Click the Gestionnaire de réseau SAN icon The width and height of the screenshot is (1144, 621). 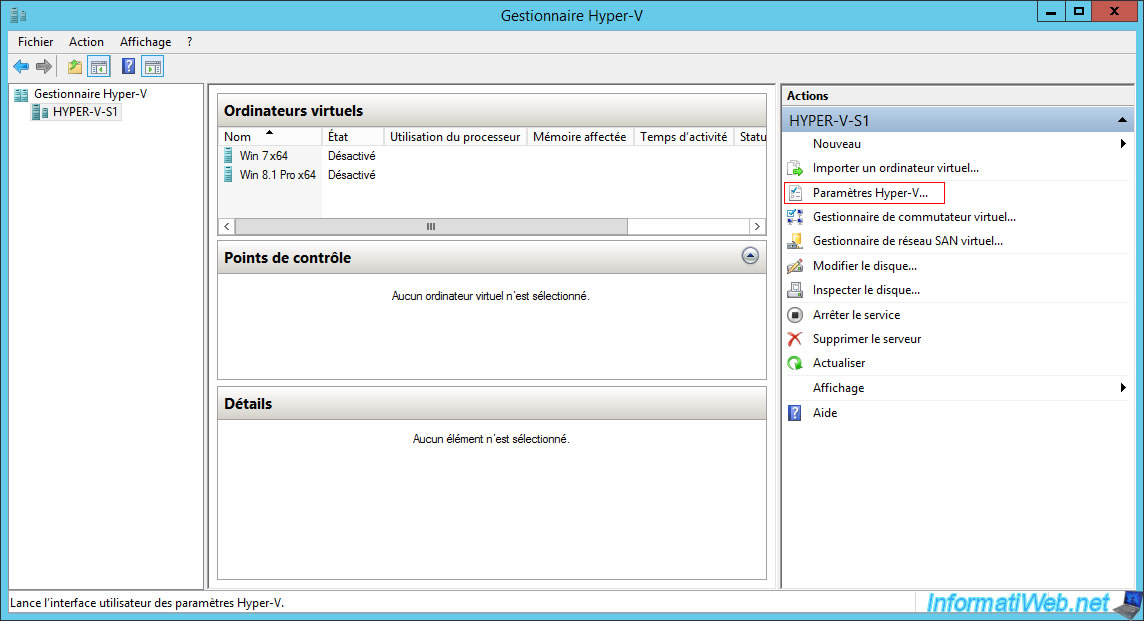click(x=795, y=241)
